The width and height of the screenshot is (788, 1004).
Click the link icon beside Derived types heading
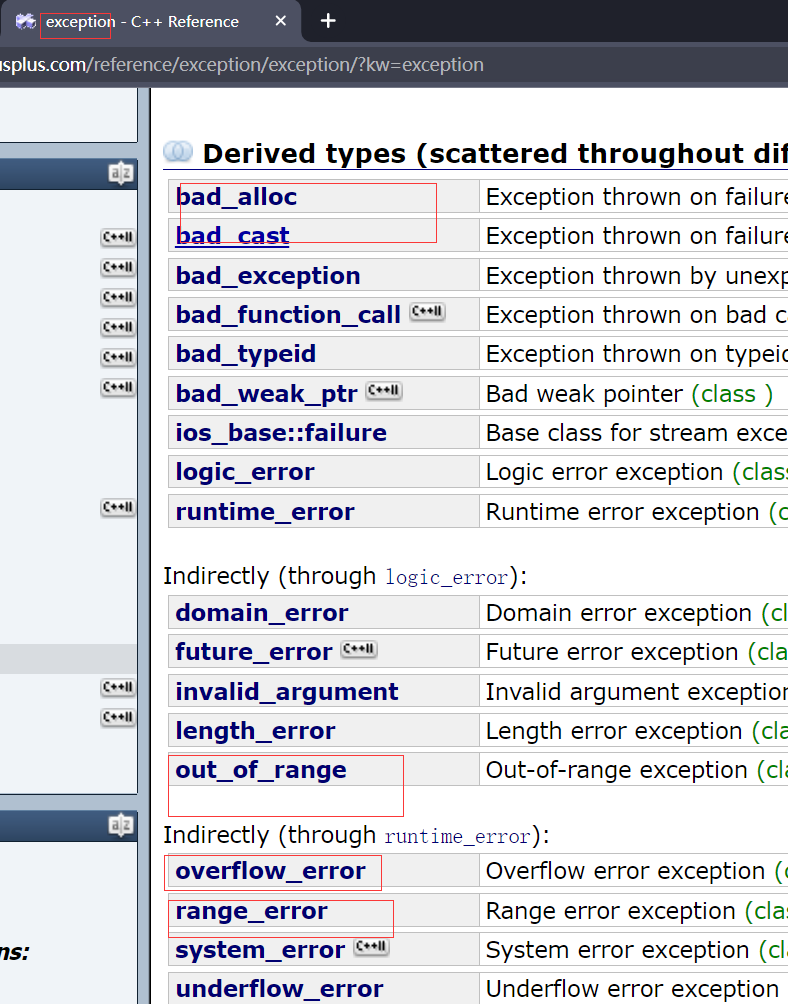178,152
